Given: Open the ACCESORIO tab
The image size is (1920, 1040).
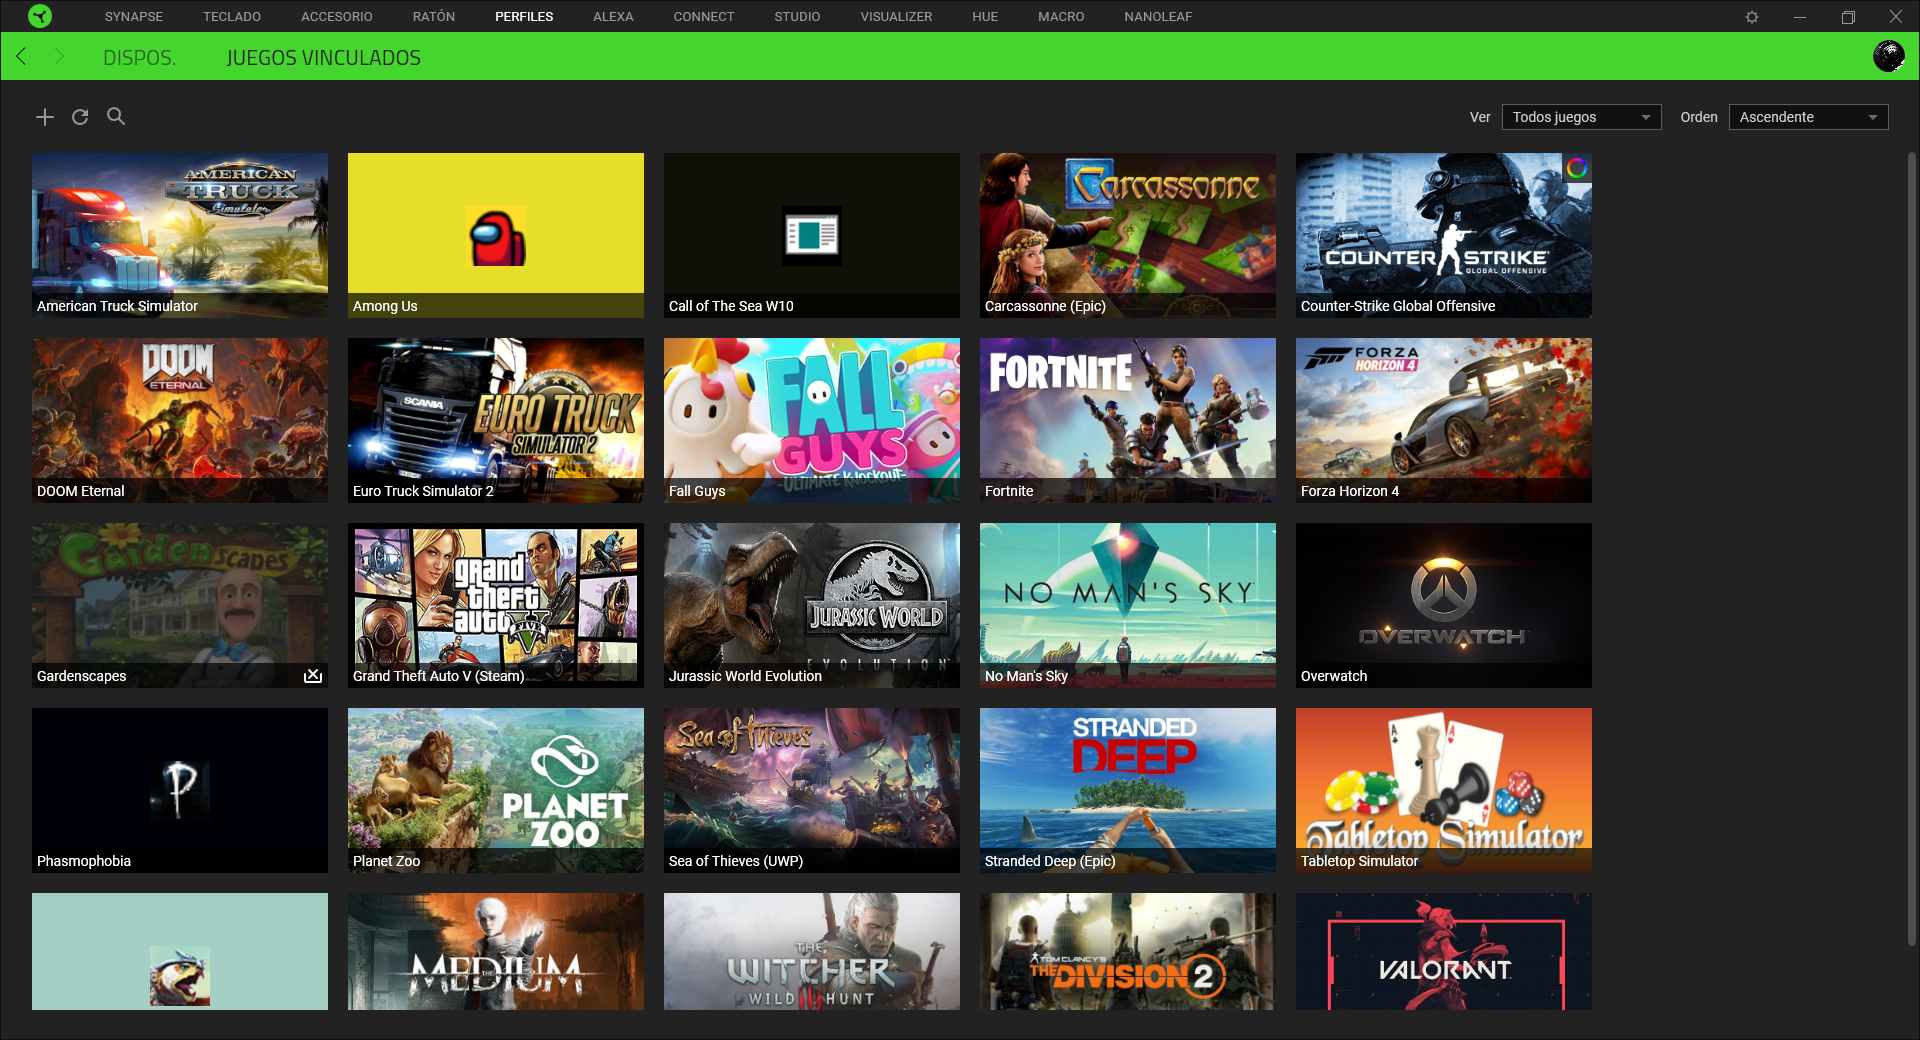Looking at the screenshot, I should click(x=337, y=17).
